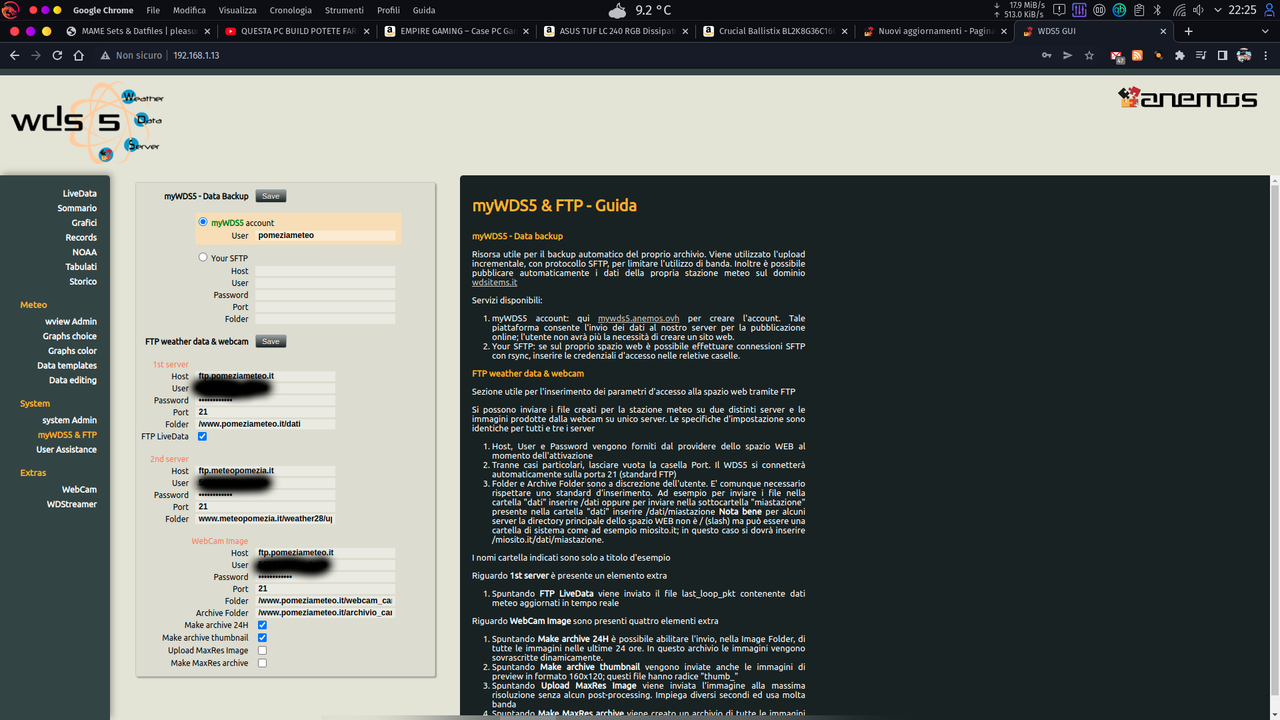Open the media control playlist icon
Screen dimensions: 1280x720
(x=1201, y=55)
